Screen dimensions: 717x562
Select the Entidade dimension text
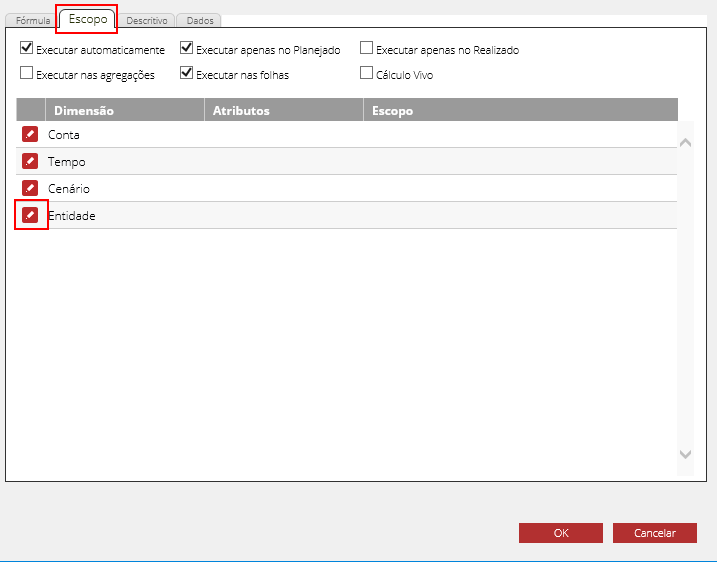[72, 215]
